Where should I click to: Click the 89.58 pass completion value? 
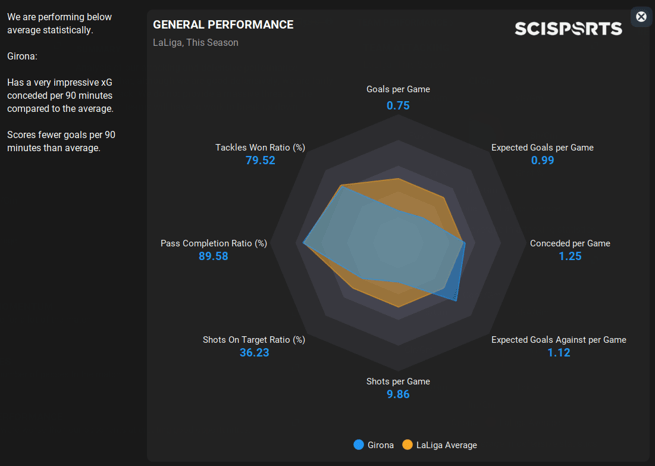[213, 257]
